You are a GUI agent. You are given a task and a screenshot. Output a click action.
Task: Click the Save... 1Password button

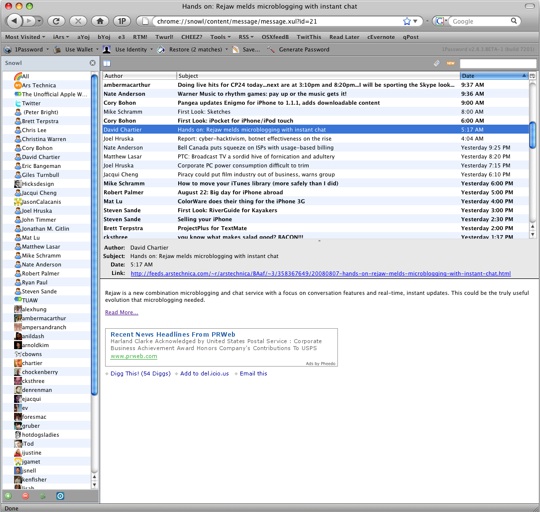[247, 50]
